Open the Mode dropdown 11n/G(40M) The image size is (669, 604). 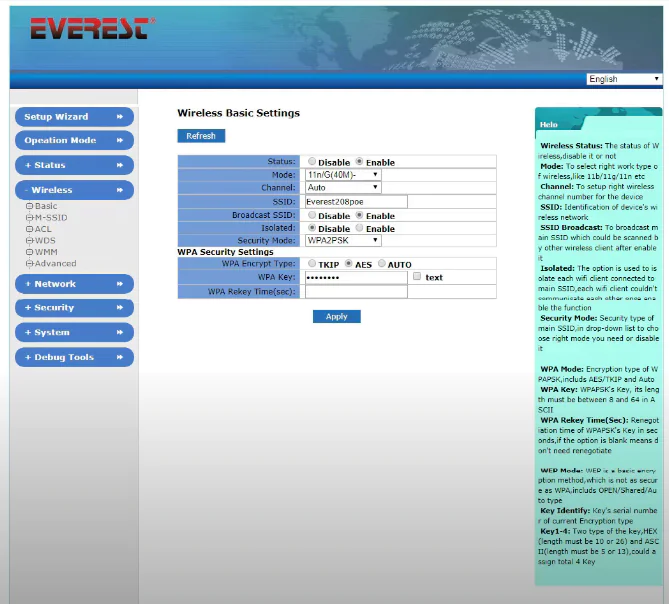pyautogui.click(x=343, y=174)
